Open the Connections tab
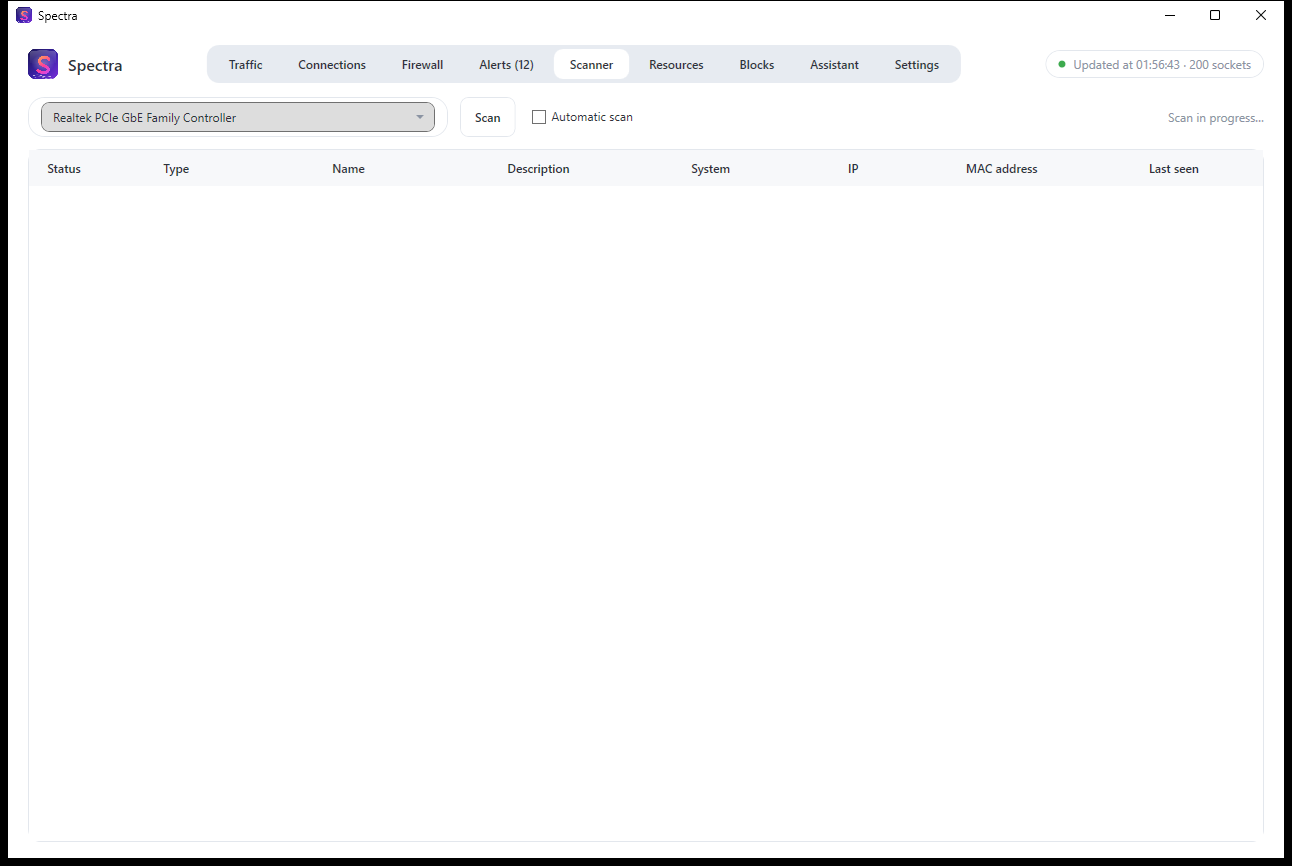The width and height of the screenshot is (1292, 866). click(x=332, y=65)
